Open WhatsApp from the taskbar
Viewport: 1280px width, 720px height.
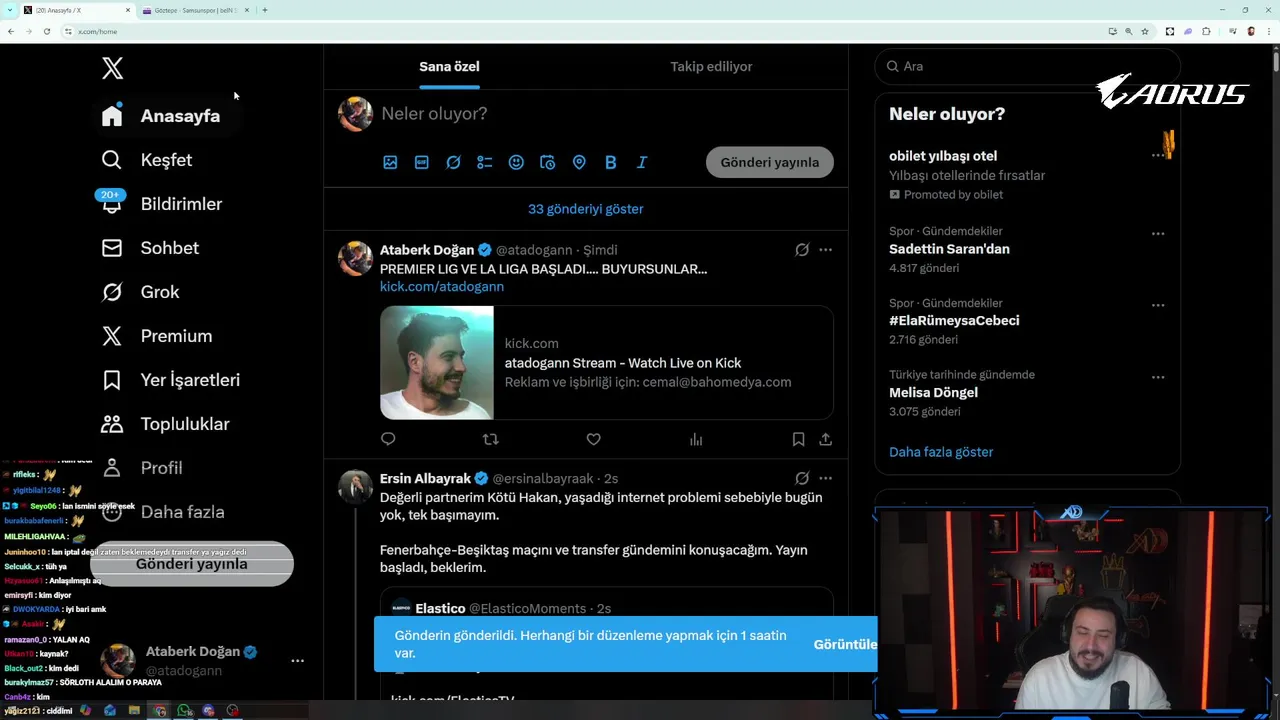tap(184, 711)
